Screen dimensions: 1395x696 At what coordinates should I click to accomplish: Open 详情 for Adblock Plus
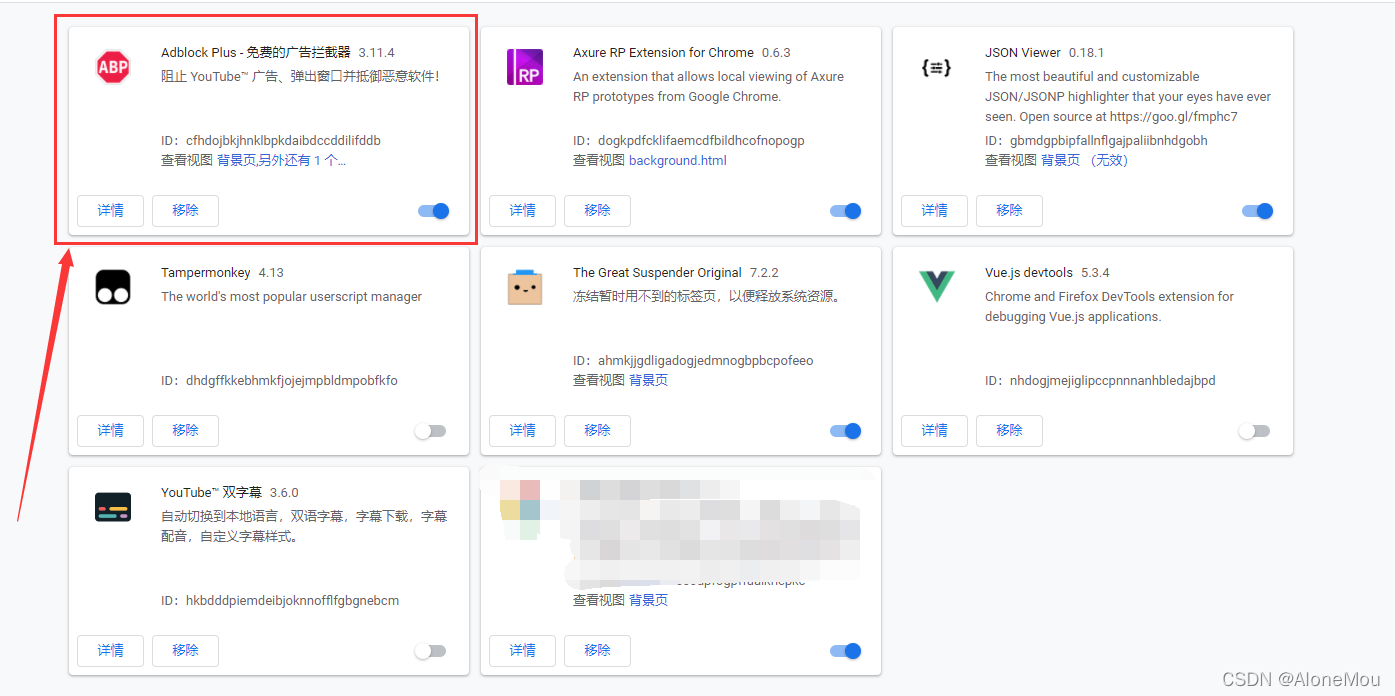(x=111, y=211)
